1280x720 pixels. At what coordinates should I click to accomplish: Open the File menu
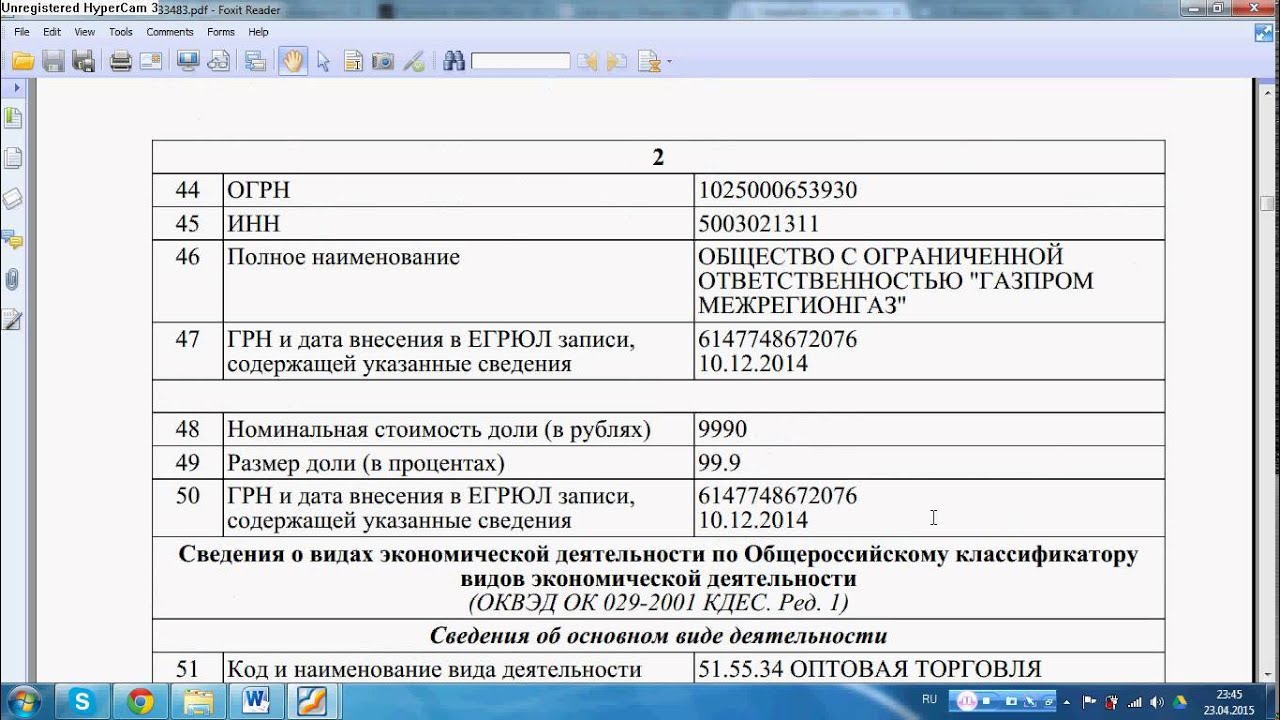click(22, 32)
